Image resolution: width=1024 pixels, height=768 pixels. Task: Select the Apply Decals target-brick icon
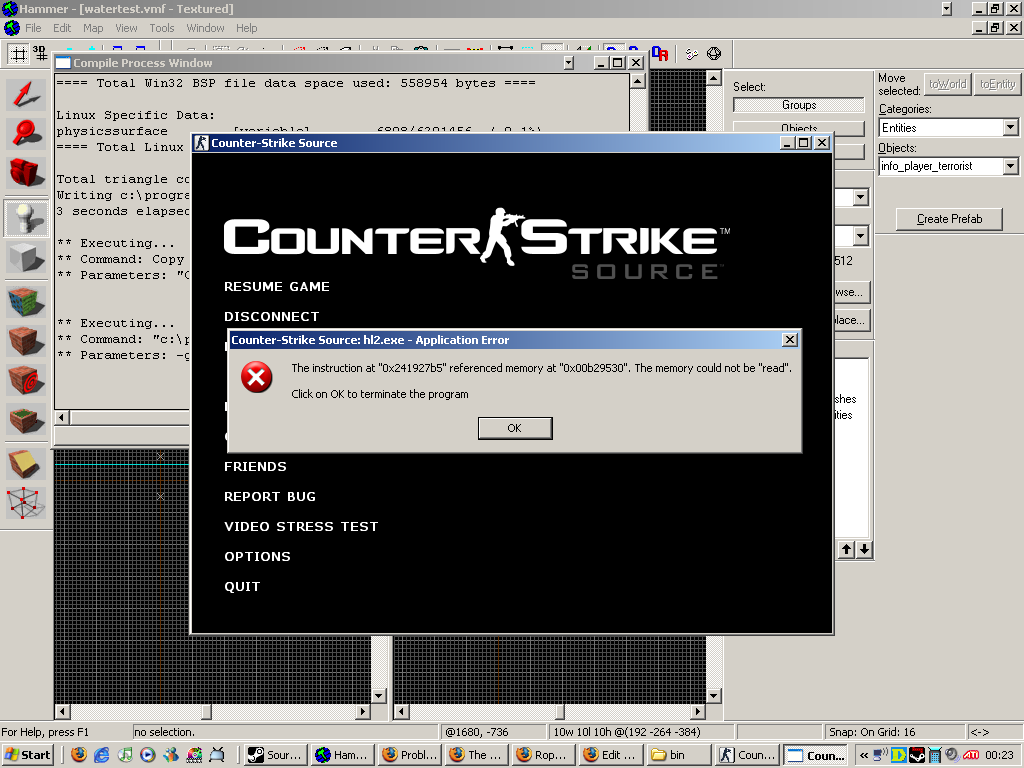point(26,380)
